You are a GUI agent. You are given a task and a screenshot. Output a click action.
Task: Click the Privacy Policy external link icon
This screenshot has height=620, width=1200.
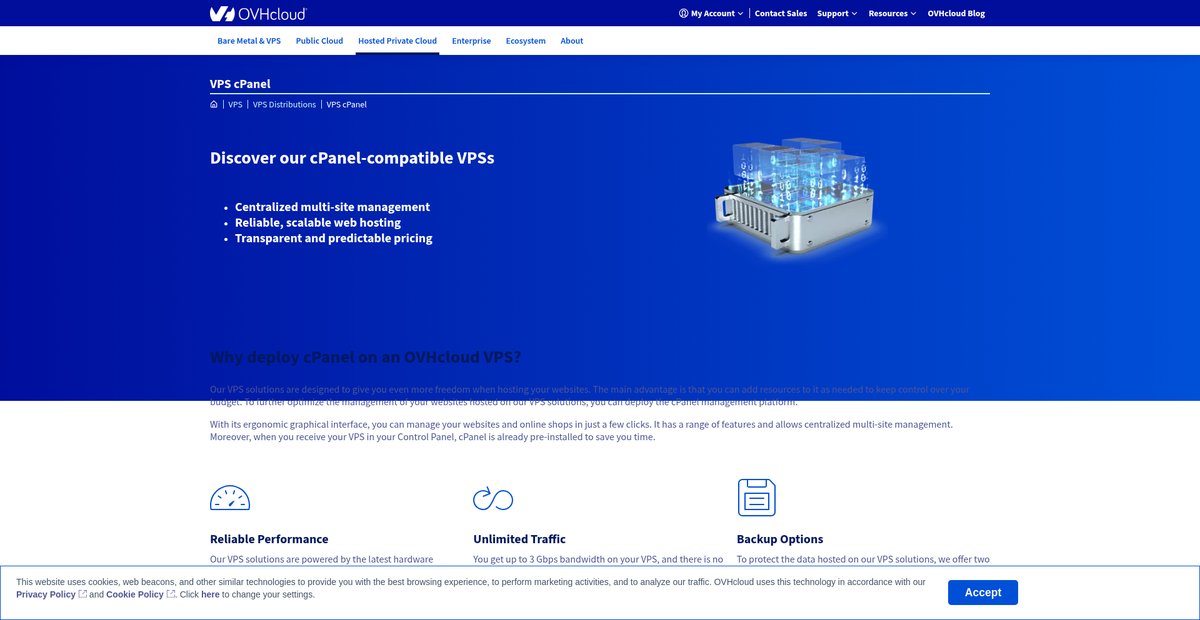83,594
